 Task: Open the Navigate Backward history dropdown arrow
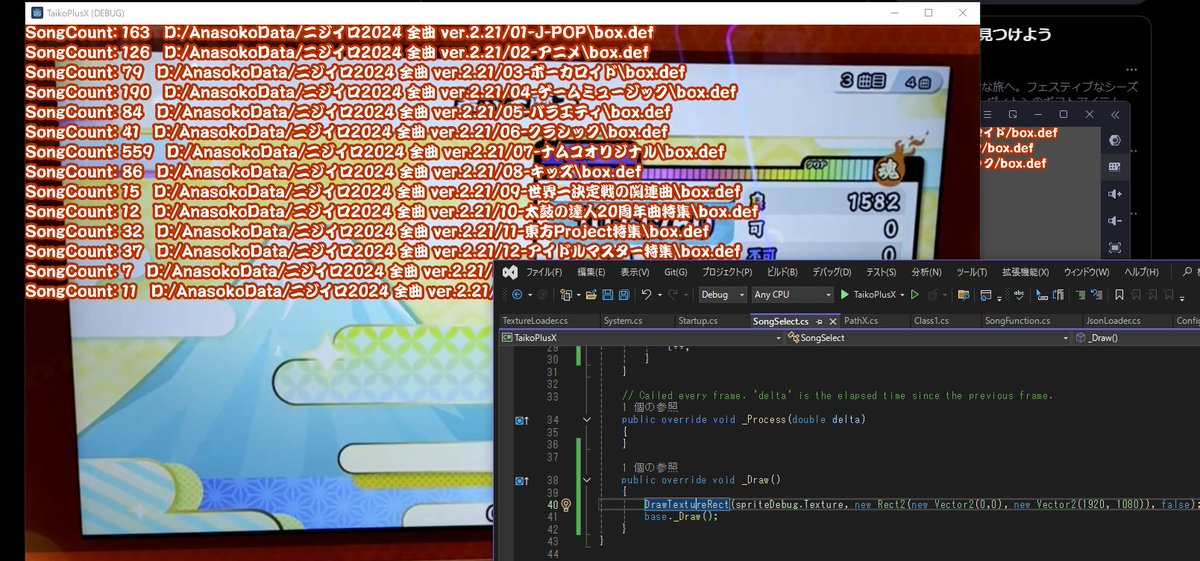click(x=530, y=295)
